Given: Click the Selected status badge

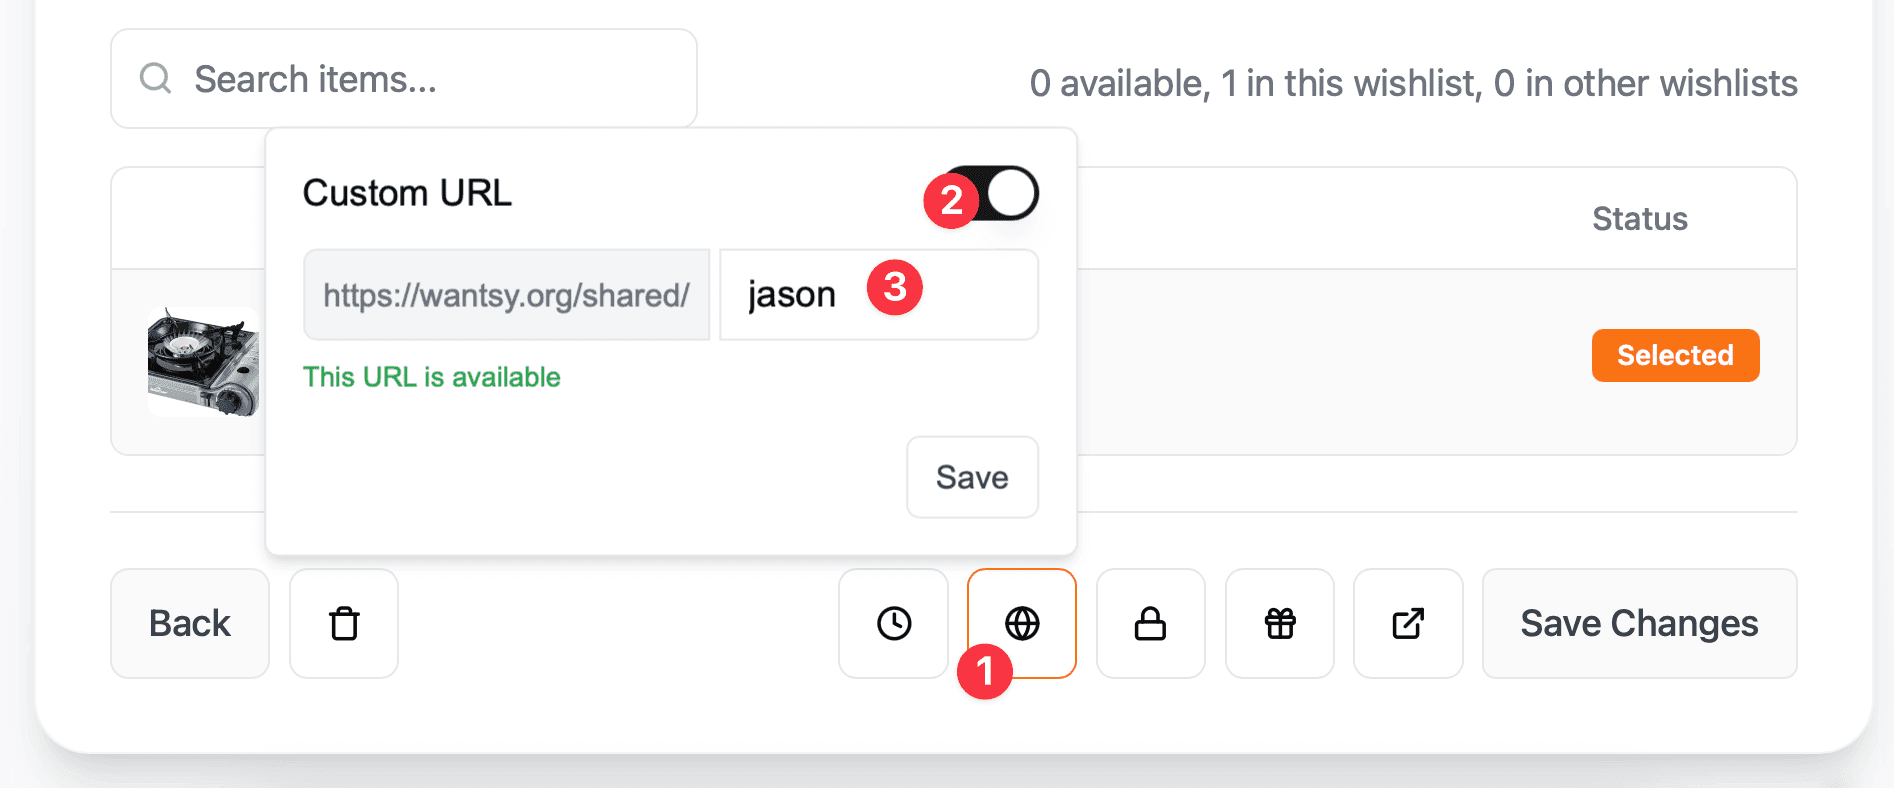Looking at the screenshot, I should coord(1675,355).
